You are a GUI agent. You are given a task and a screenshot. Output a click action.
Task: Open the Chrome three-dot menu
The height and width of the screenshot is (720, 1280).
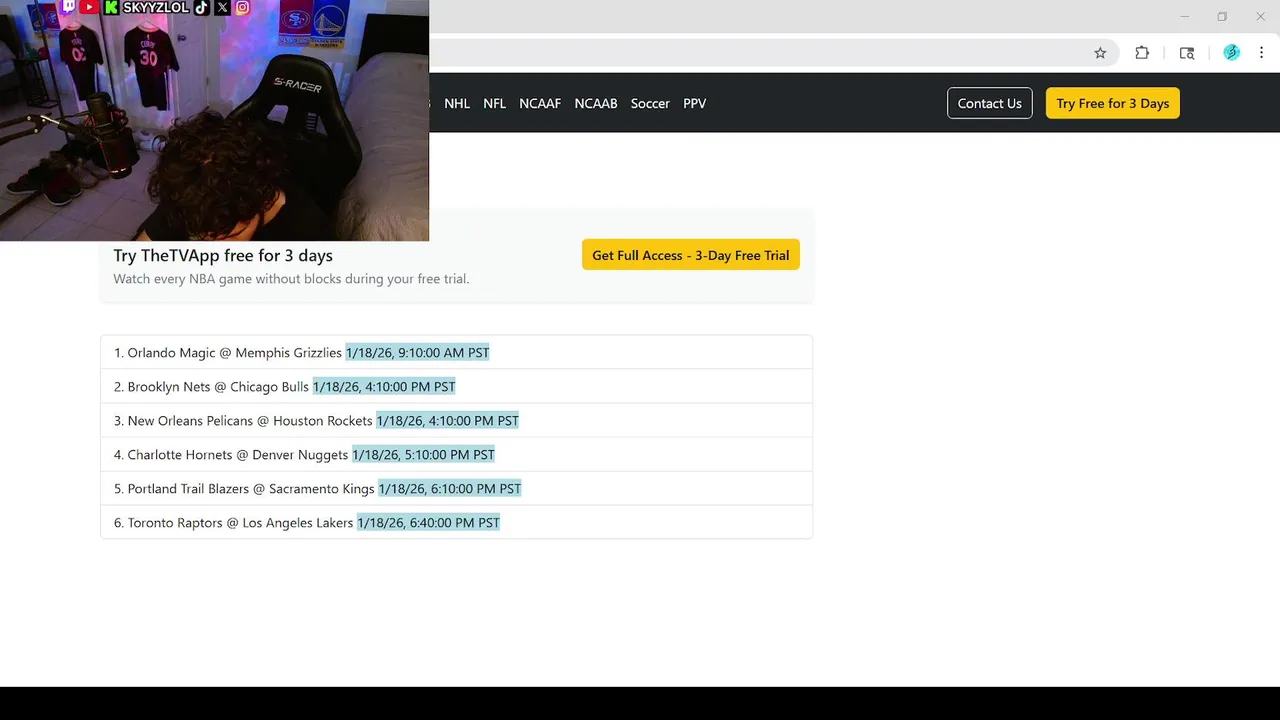pyautogui.click(x=1261, y=53)
